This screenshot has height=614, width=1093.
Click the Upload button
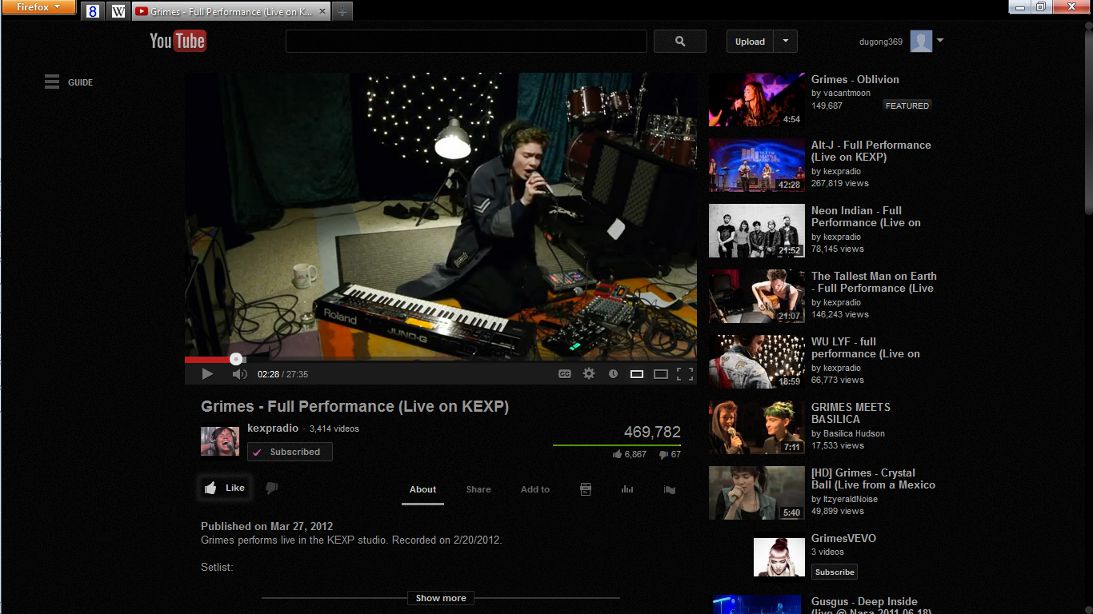(750, 41)
